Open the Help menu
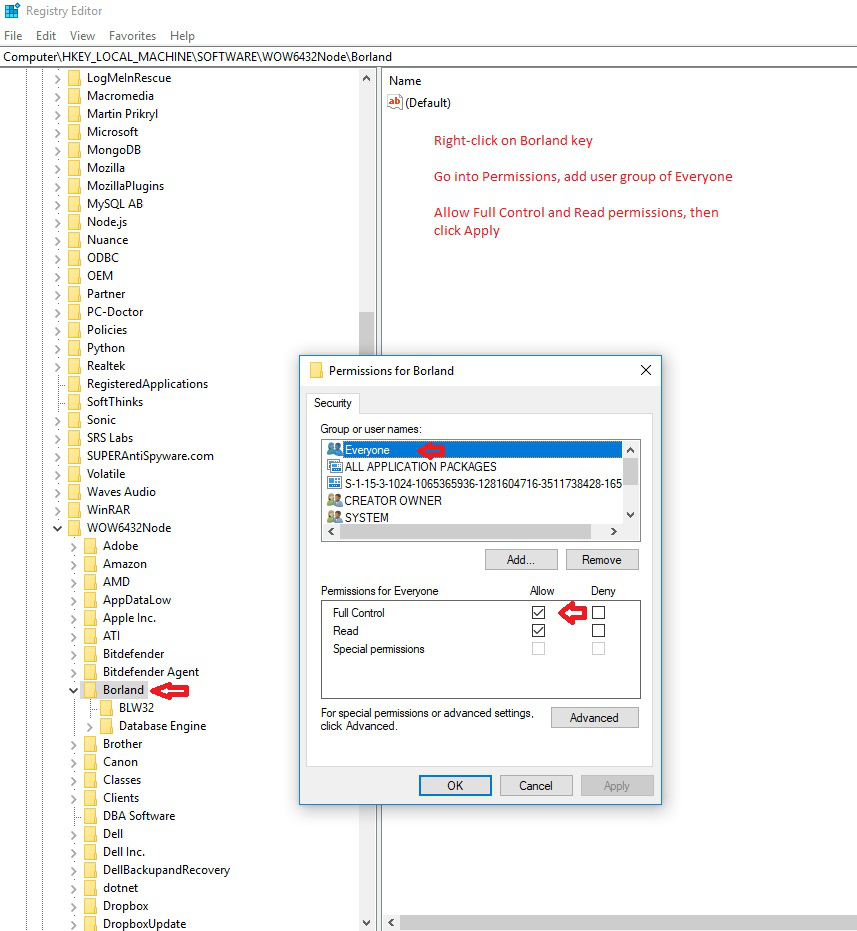The height and width of the screenshot is (931, 857). (x=182, y=36)
